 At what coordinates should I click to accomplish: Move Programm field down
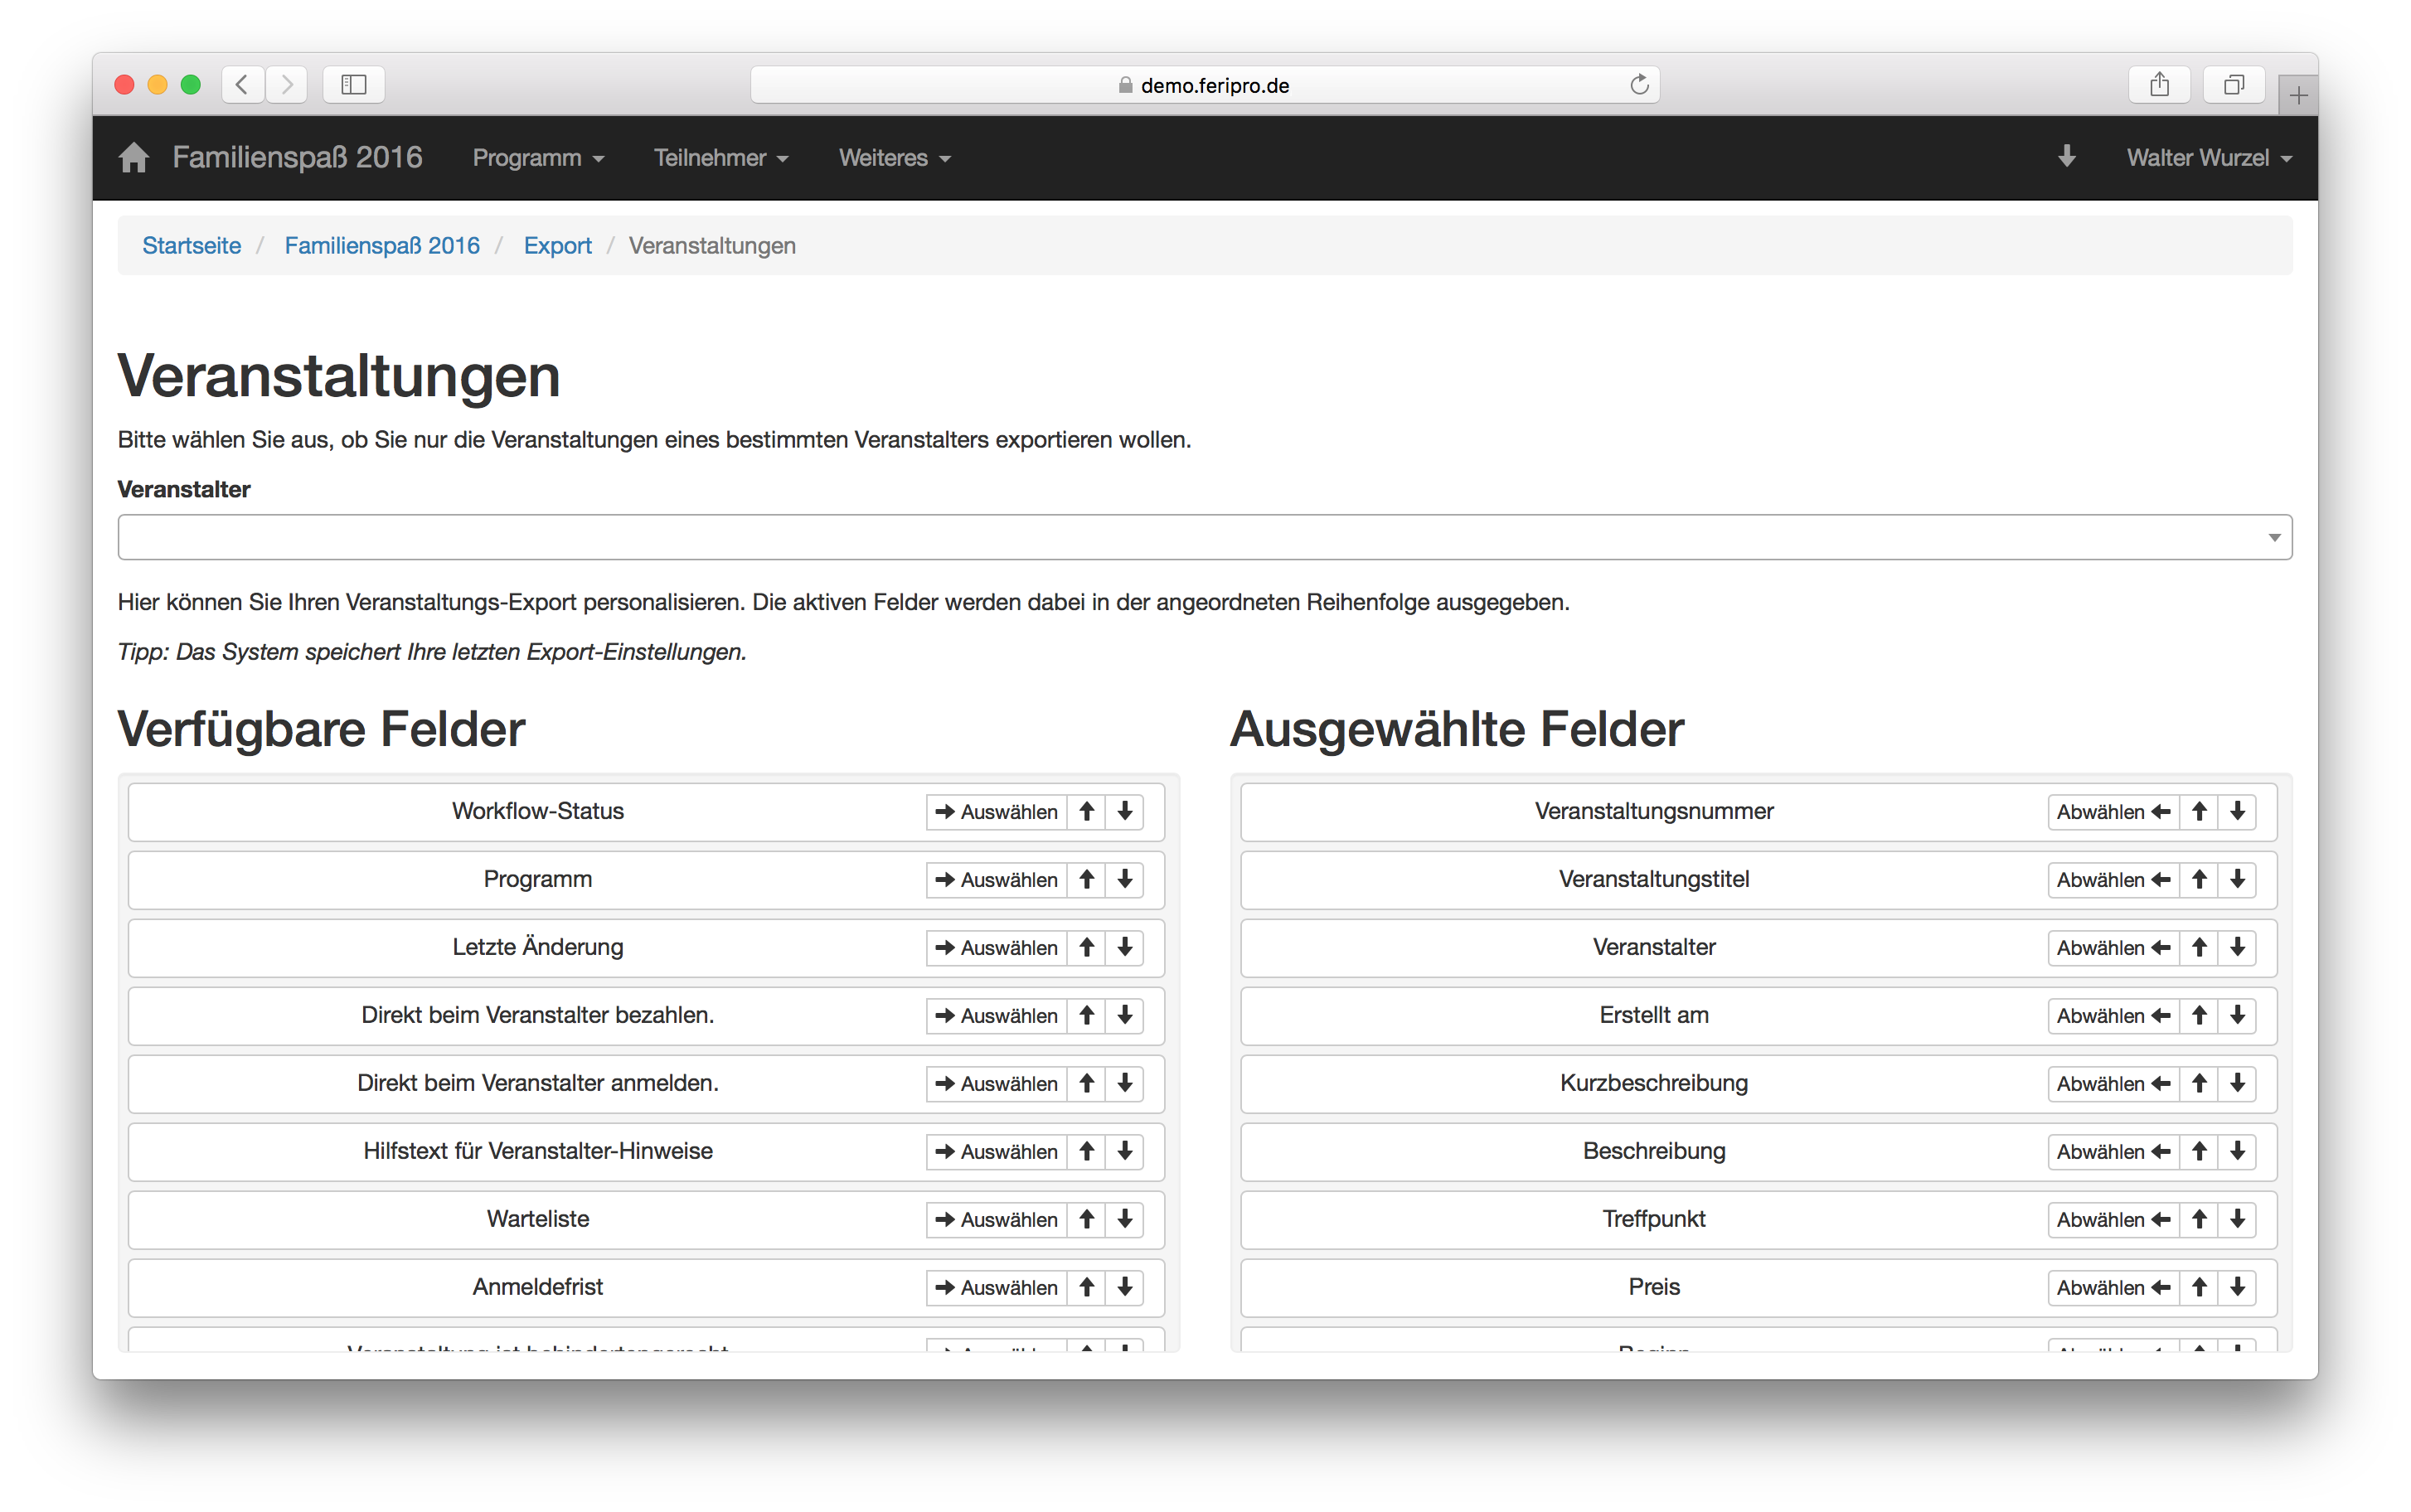tap(1125, 880)
